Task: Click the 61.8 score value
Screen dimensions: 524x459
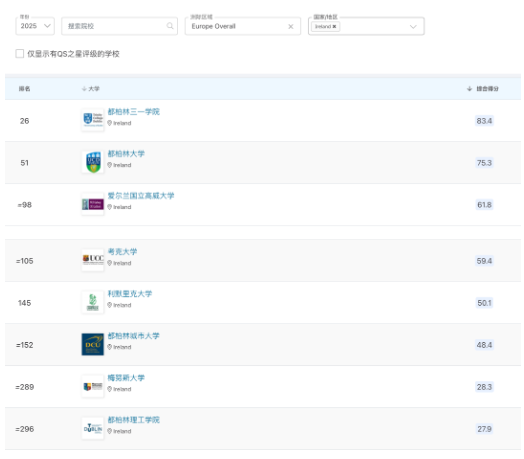Action: pyautogui.click(x=484, y=205)
